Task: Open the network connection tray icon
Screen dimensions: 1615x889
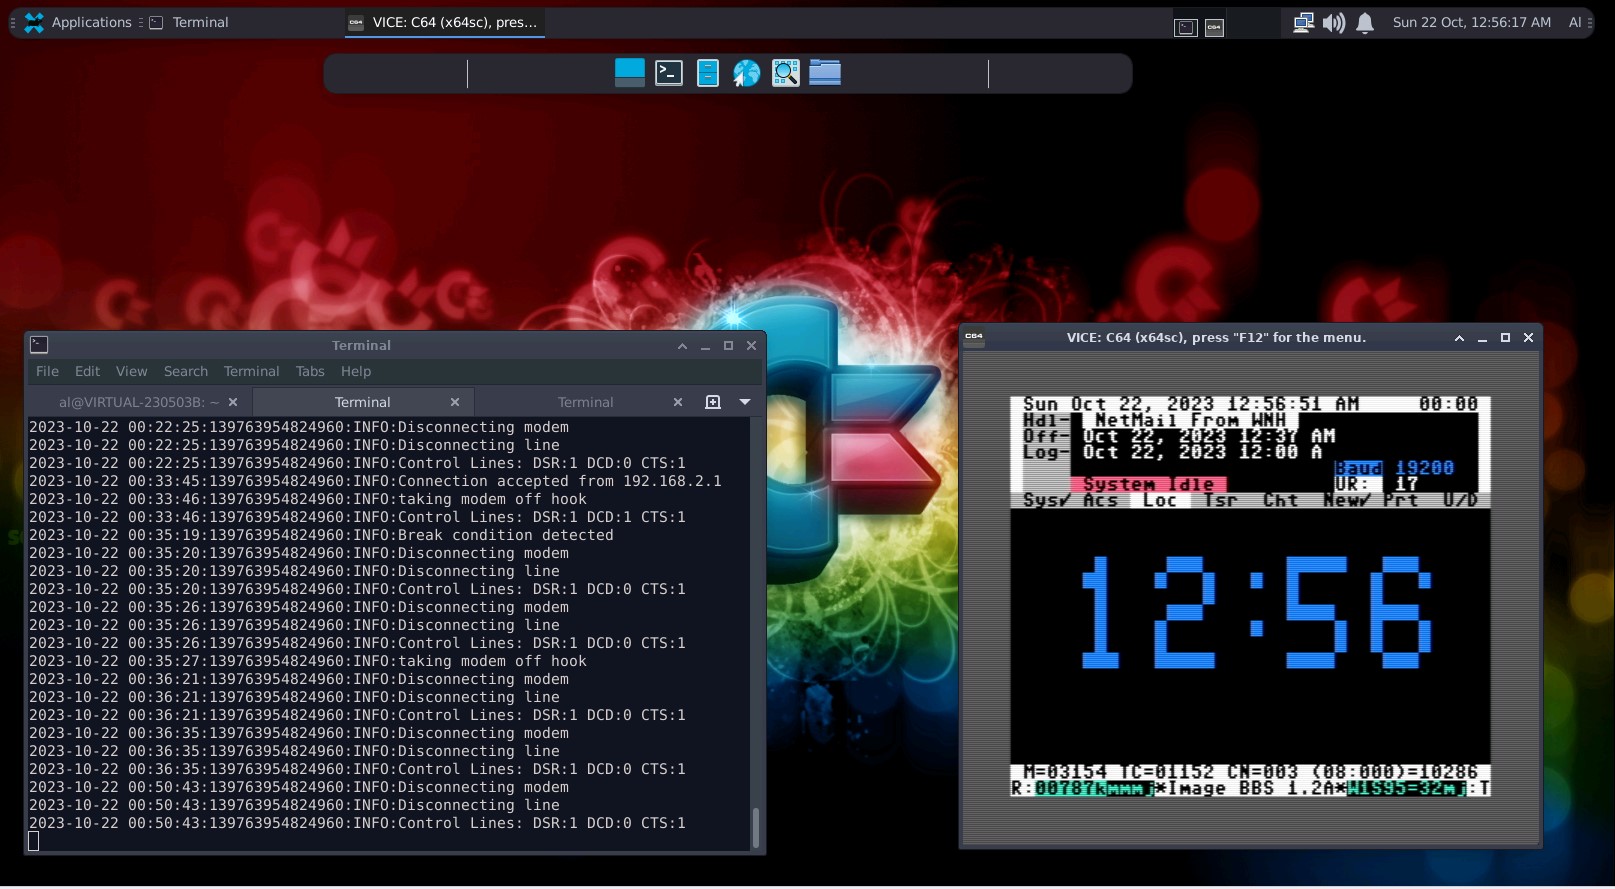Action: (1302, 22)
